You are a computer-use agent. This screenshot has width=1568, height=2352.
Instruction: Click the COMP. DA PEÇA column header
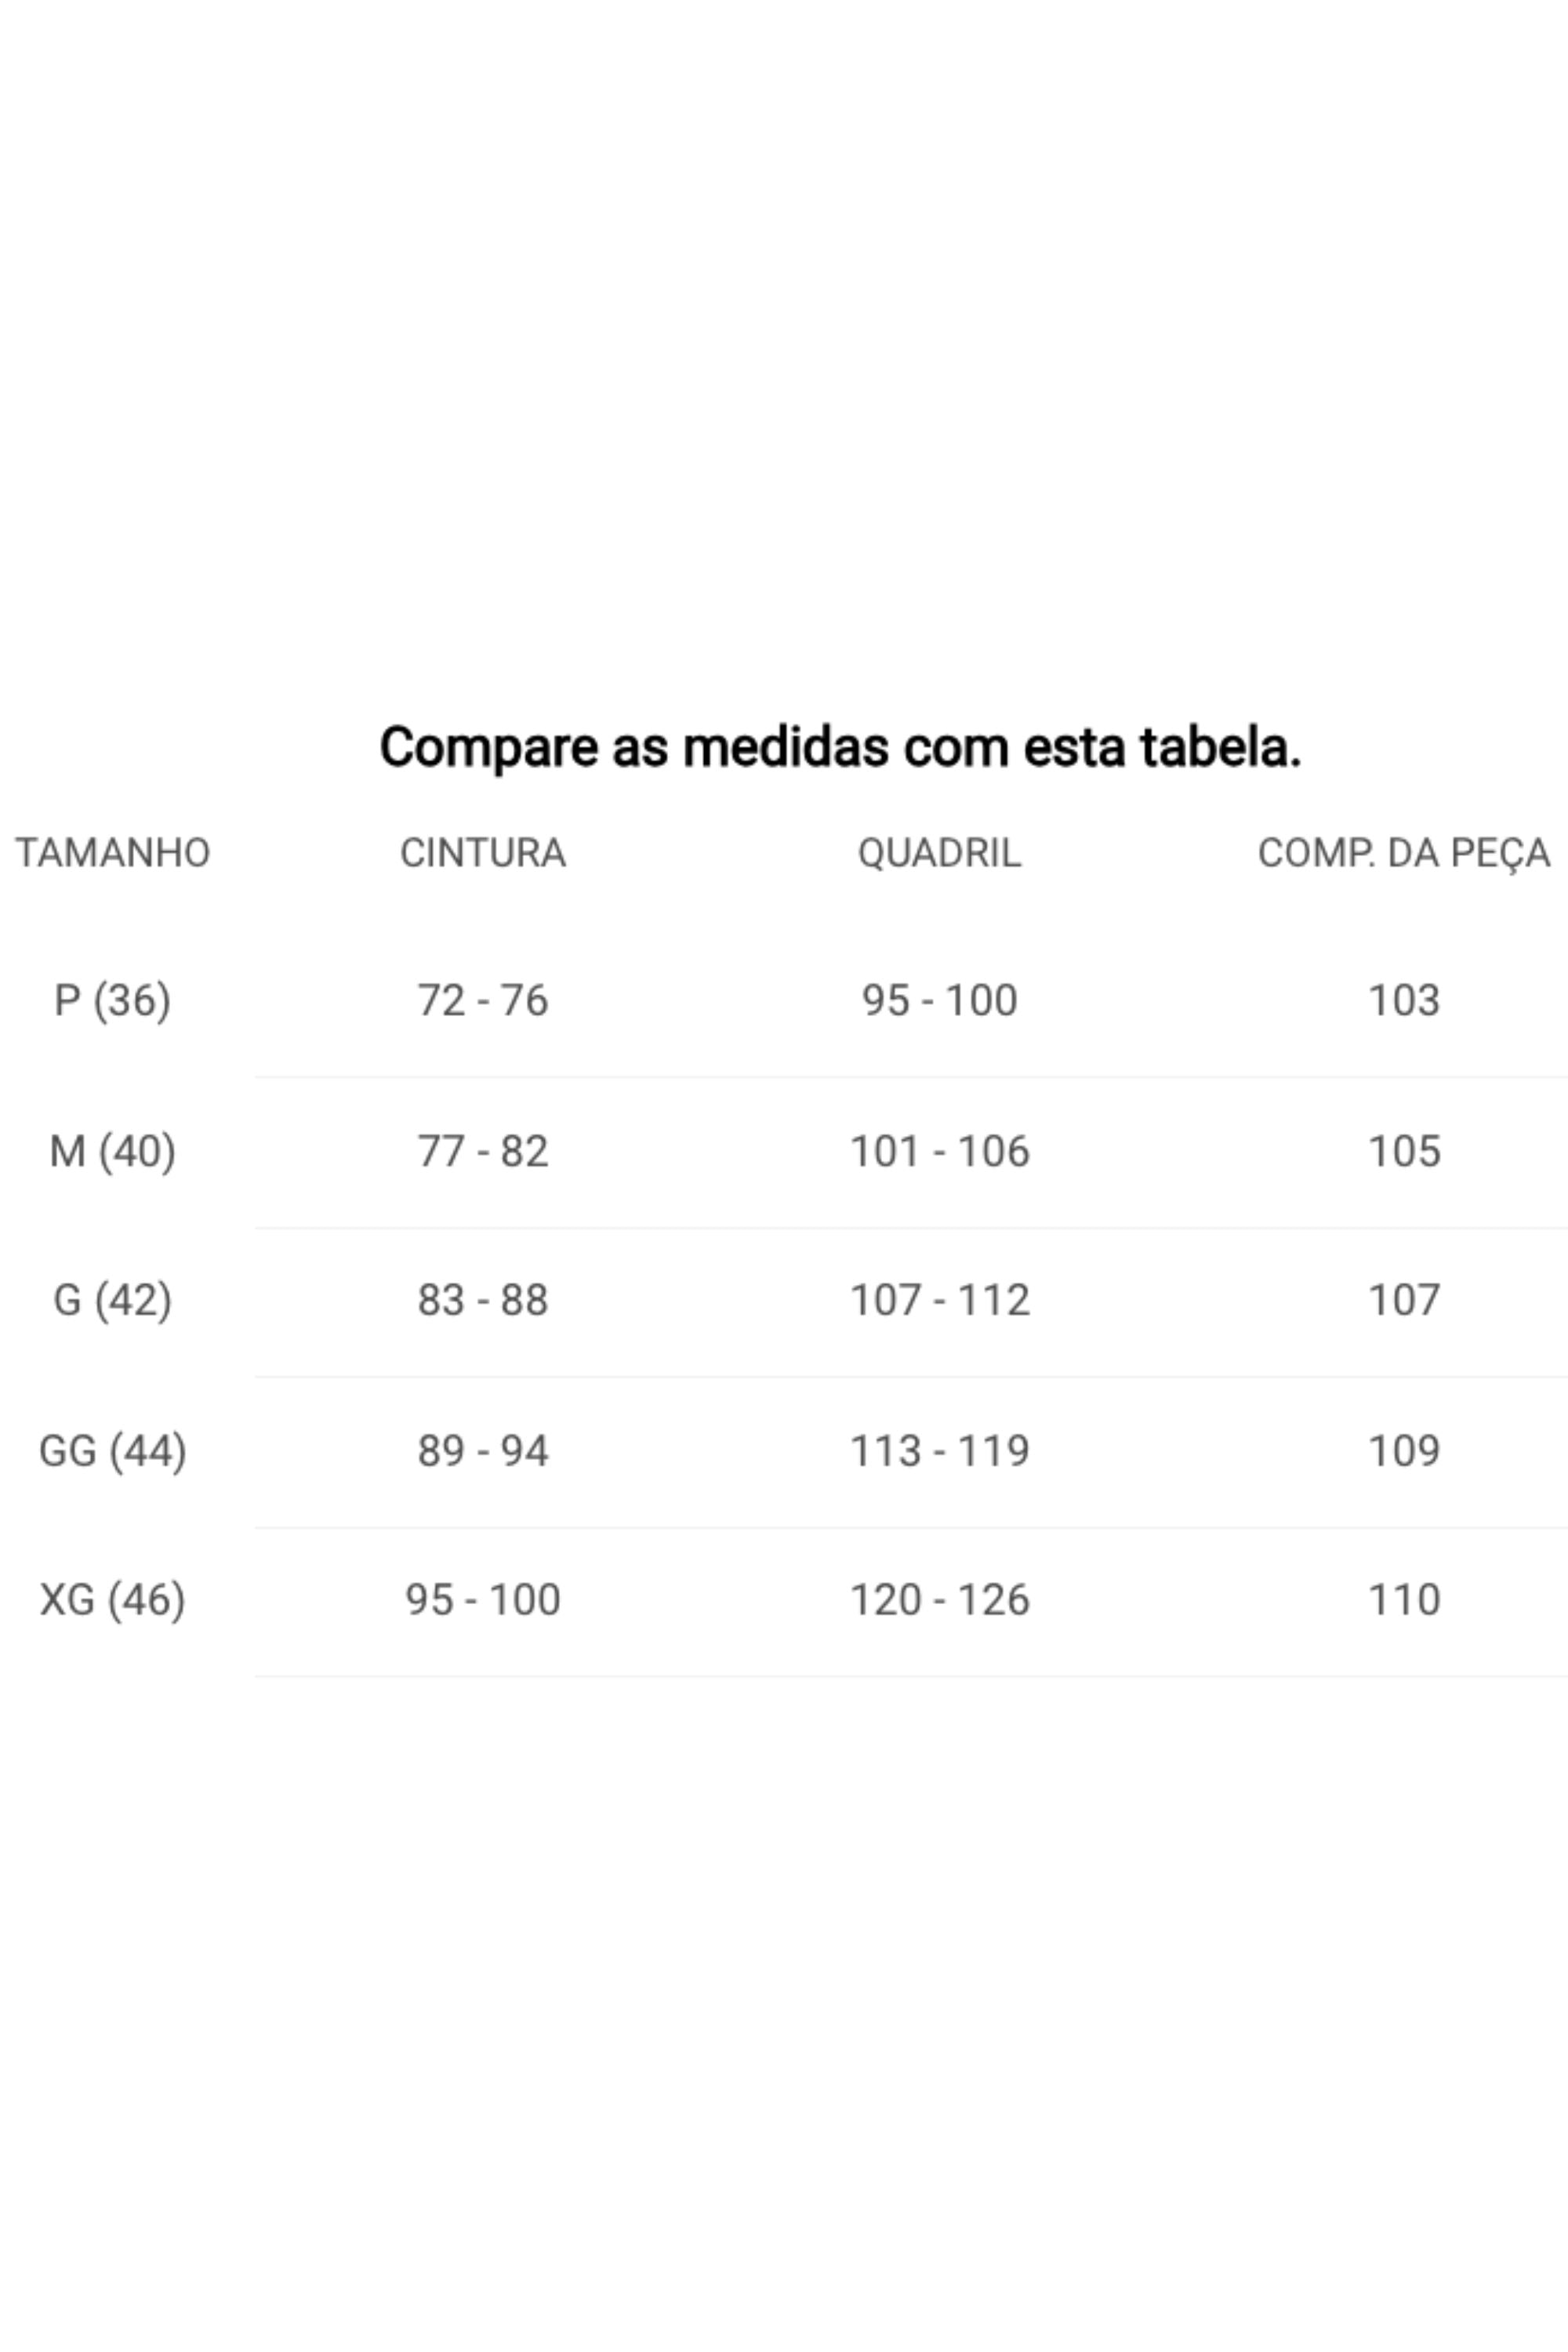pos(1403,853)
